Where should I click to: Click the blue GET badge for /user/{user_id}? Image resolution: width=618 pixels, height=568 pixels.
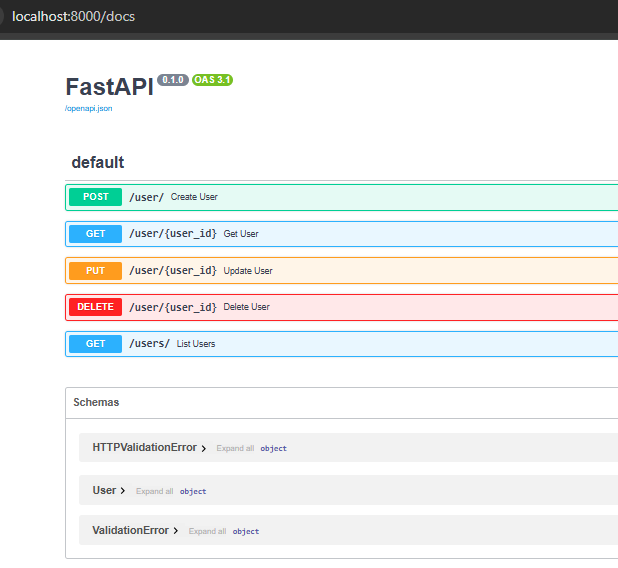point(96,234)
